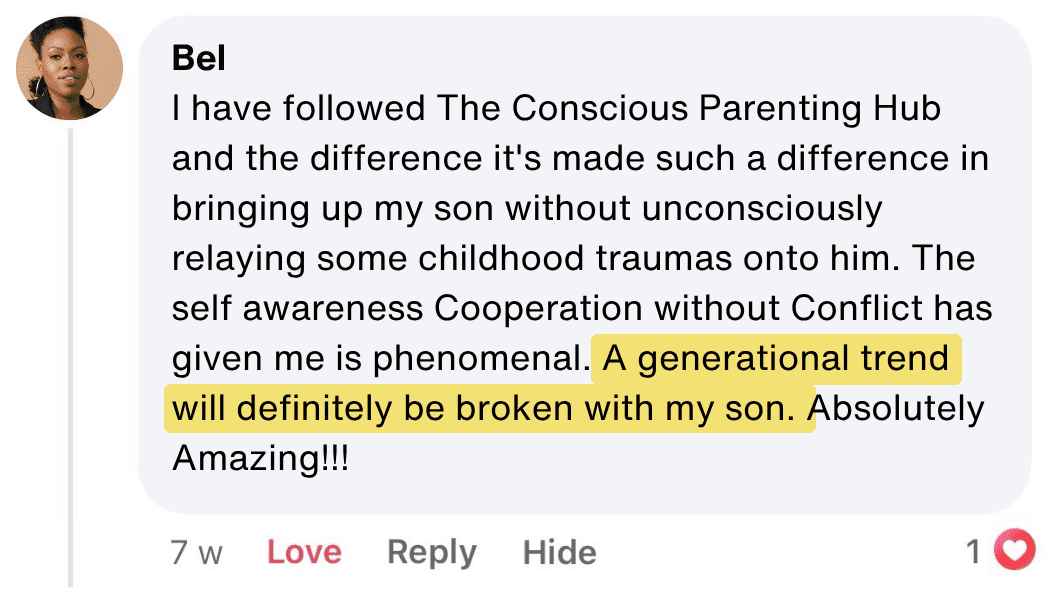This screenshot has width=1052, height=603.
Task: Click the vertical comment thread line
Action: click(x=70, y=358)
